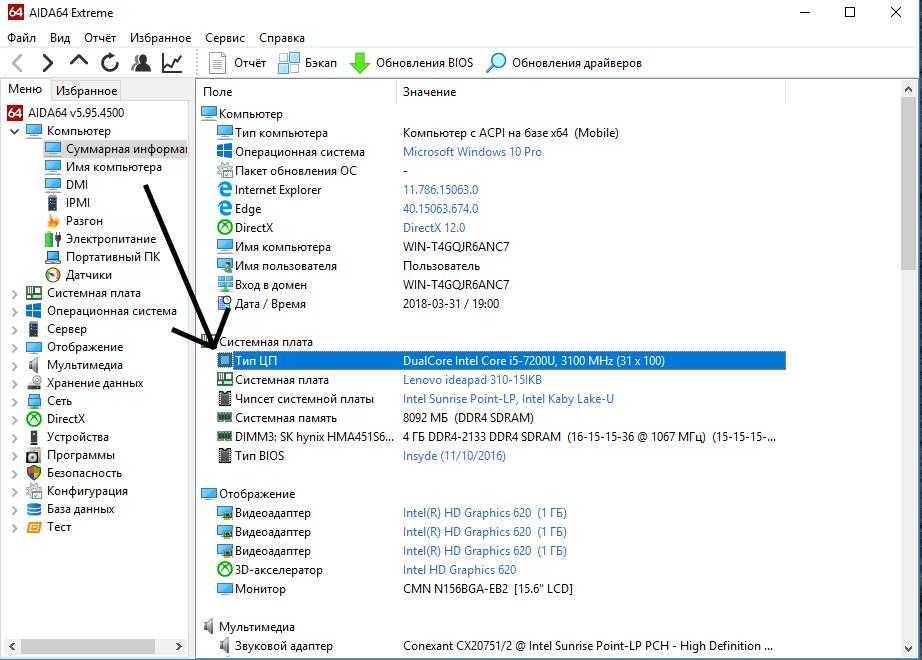922x660 pixels.
Task: Select the IPMI tree item
Action: (68, 203)
